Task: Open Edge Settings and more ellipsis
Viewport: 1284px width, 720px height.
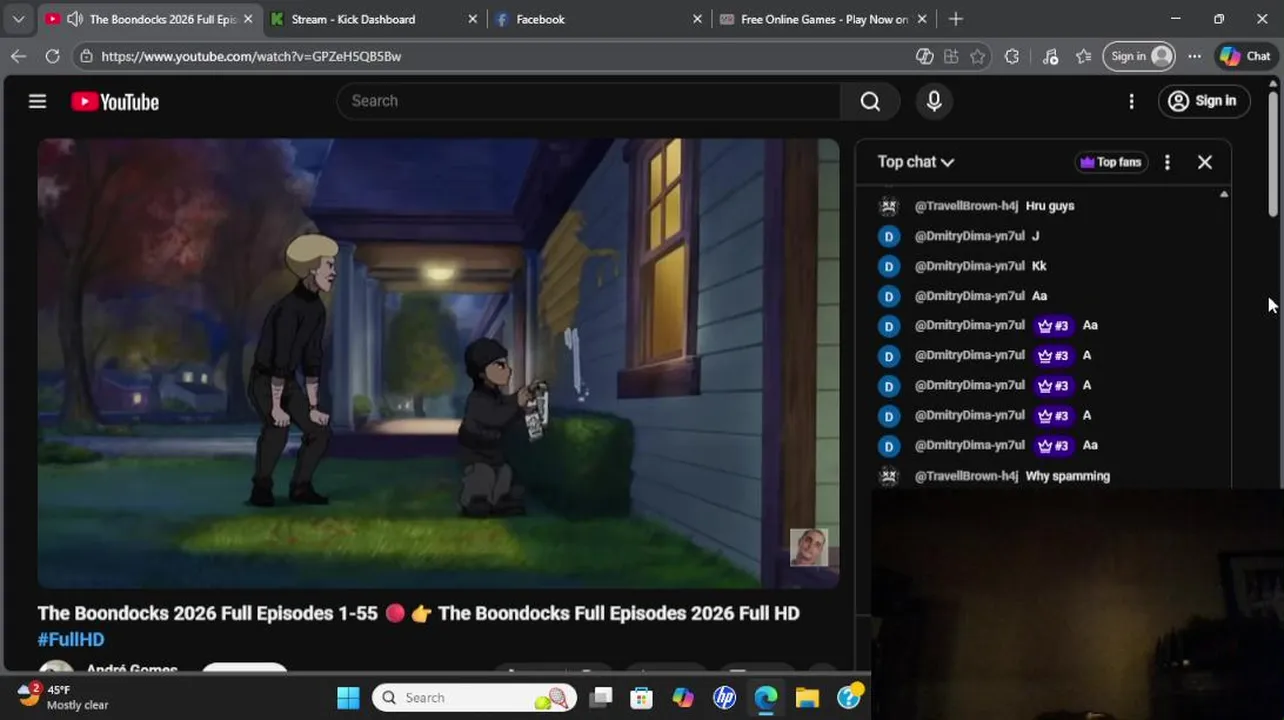Action: point(1194,56)
